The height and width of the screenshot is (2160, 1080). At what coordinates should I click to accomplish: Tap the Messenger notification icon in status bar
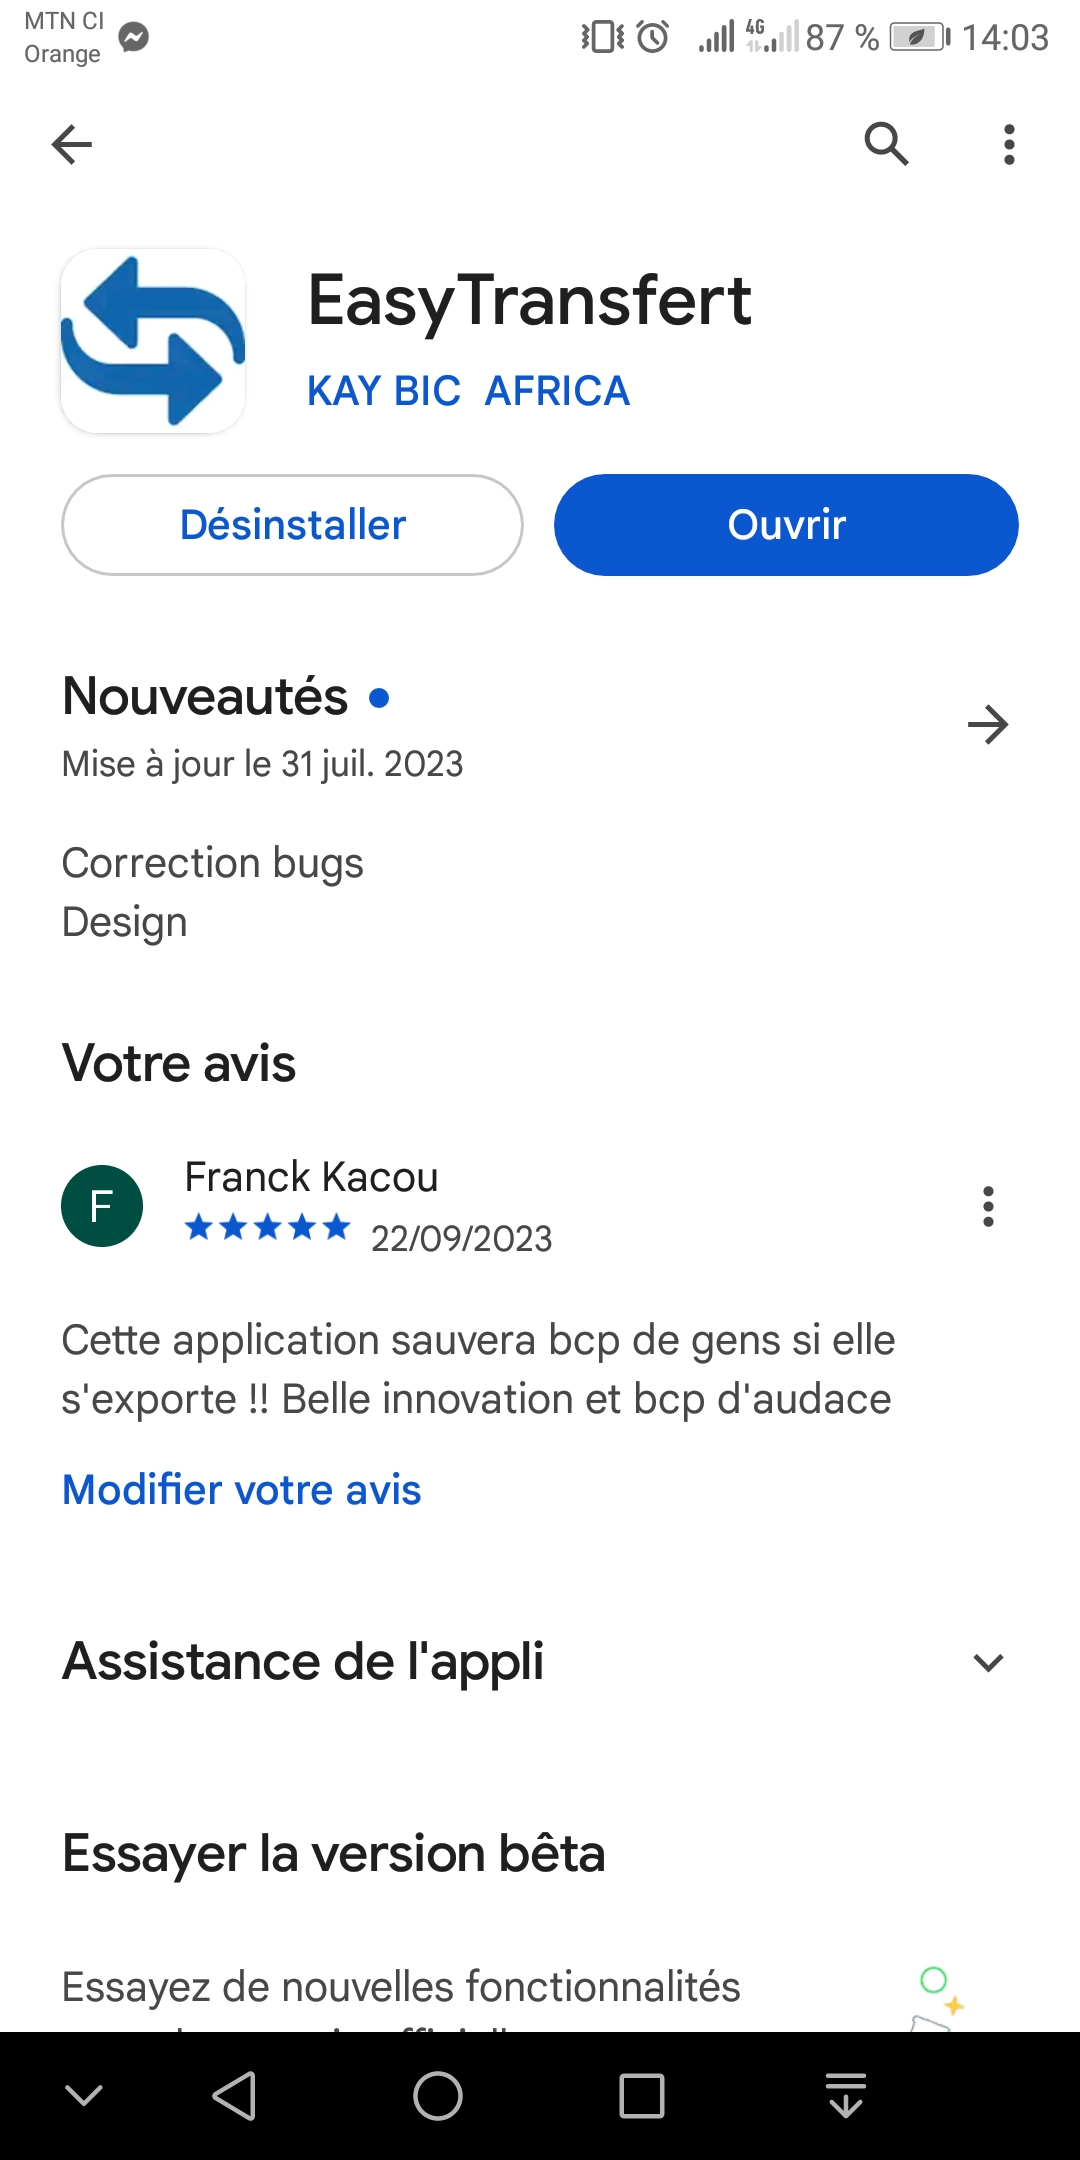(134, 37)
